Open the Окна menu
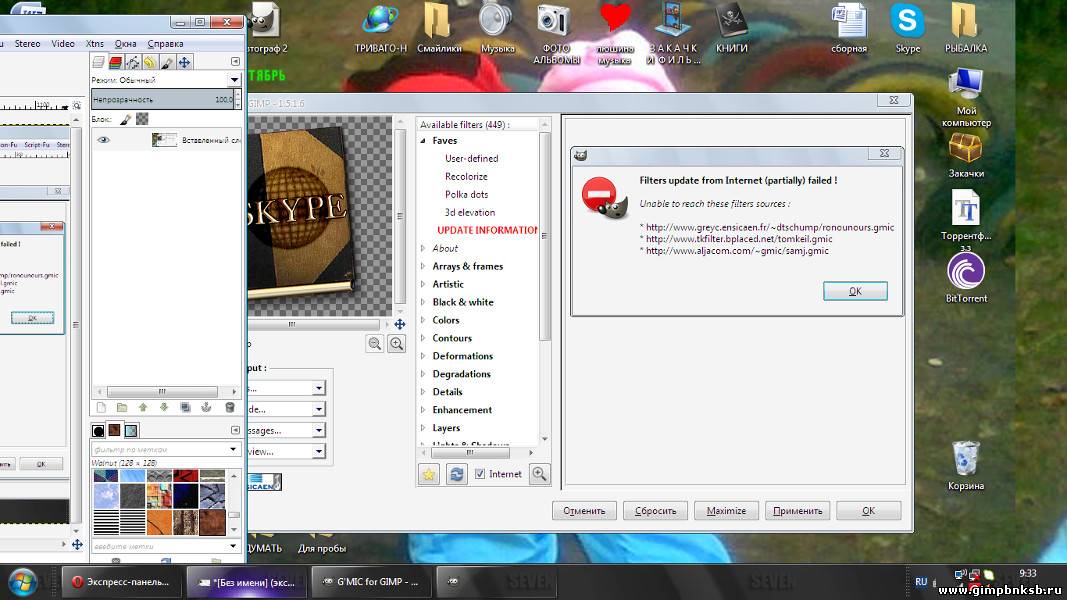This screenshot has height=600, width=1067. 125,44
